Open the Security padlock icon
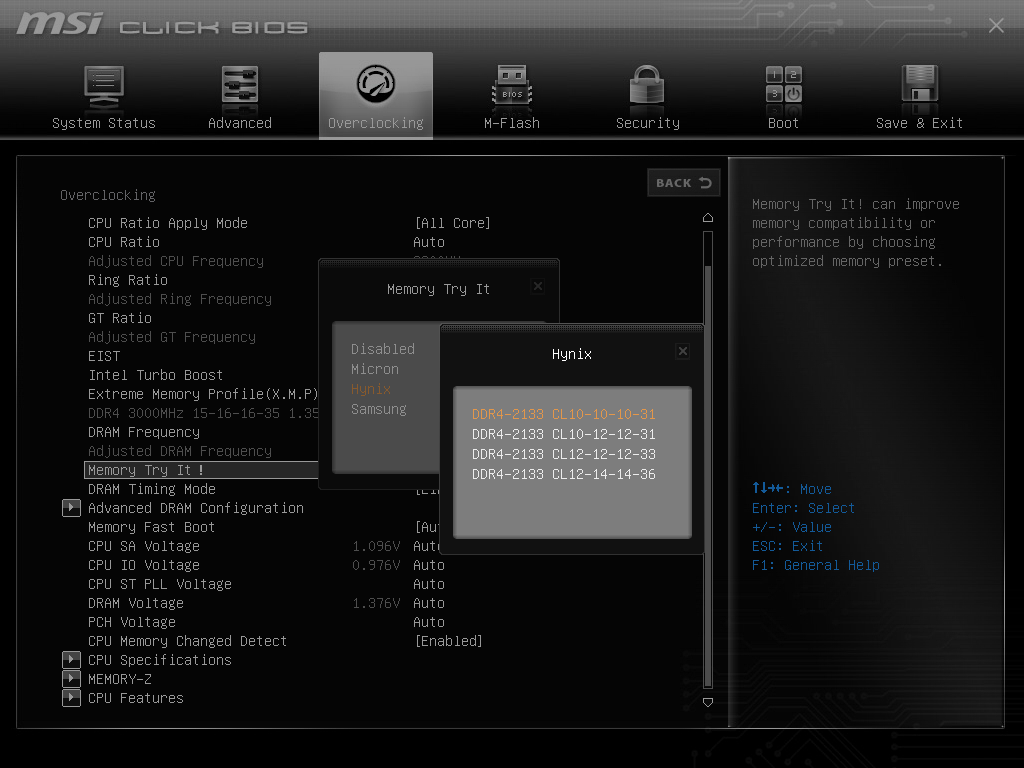The width and height of the screenshot is (1024, 768). pyautogui.click(x=647, y=86)
